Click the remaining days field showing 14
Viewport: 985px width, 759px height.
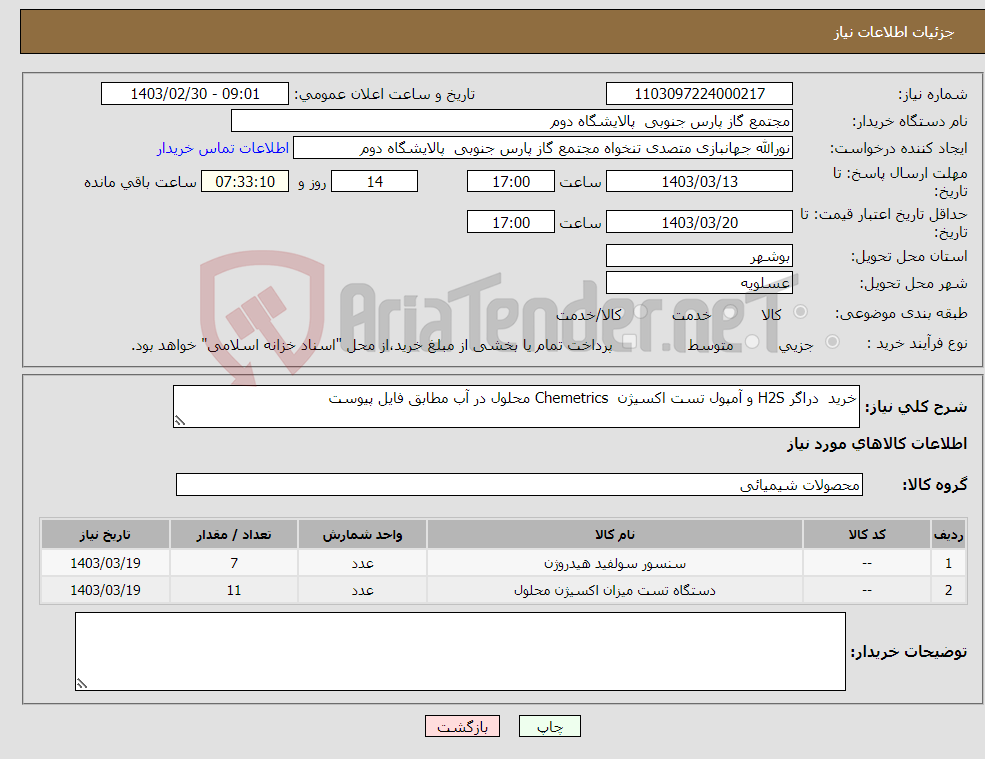point(374,182)
